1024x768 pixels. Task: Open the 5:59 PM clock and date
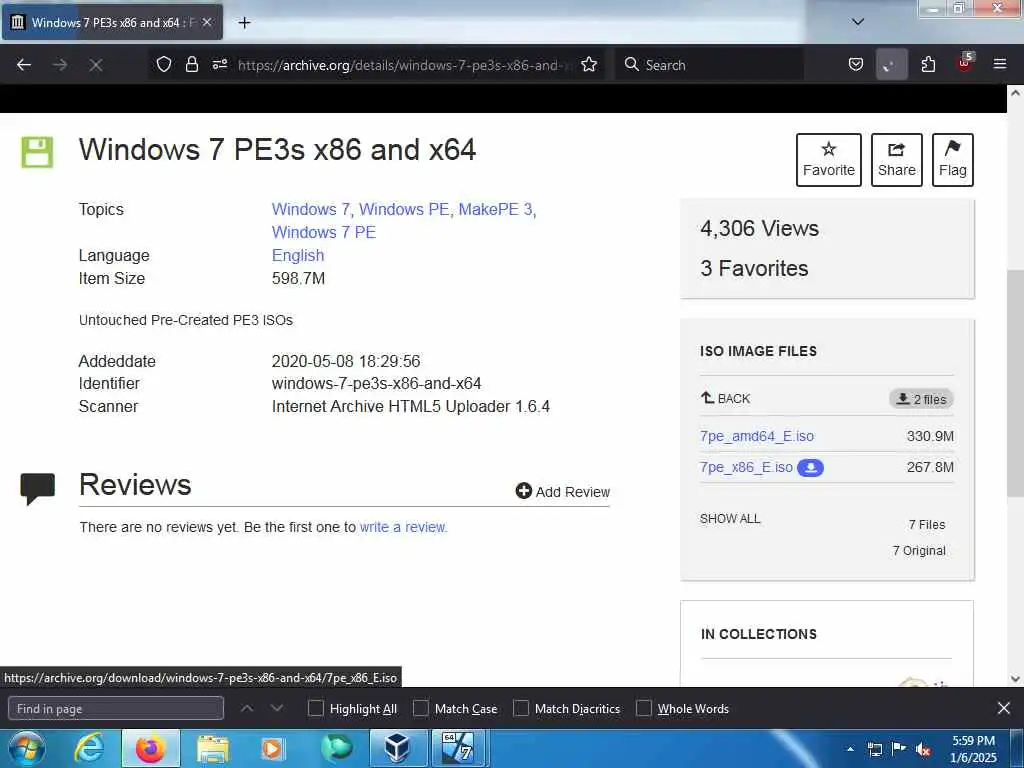(973, 749)
